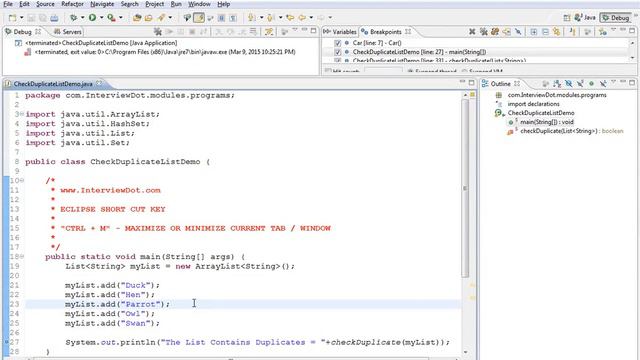Screen dimensions: 640x360
Task: Collapse the import block at line 3
Action: (x=22, y=114)
